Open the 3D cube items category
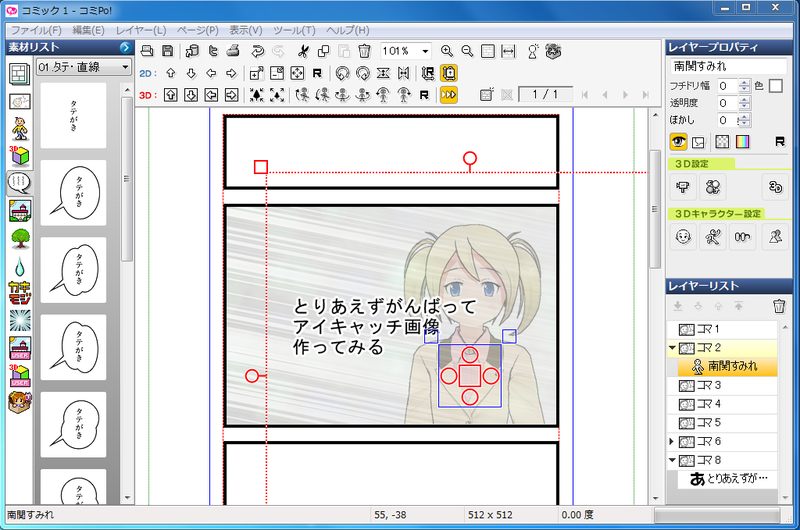The image size is (800, 530). tap(19, 156)
